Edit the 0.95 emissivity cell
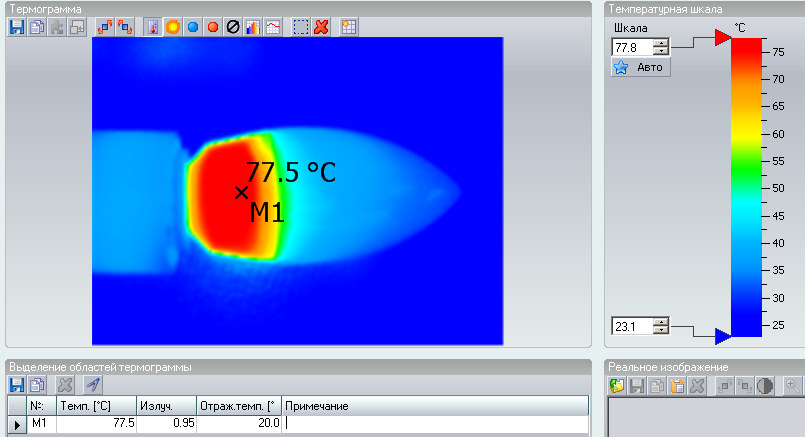The width and height of the screenshot is (805, 437). tap(166, 424)
